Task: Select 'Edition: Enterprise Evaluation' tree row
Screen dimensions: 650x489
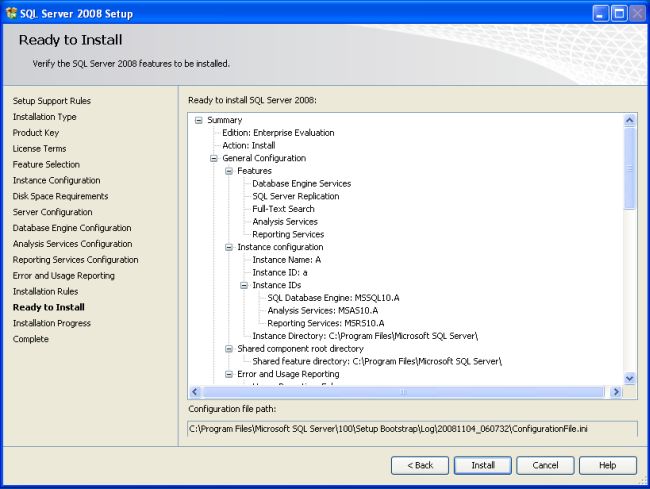Action: pyautogui.click(x=278, y=133)
